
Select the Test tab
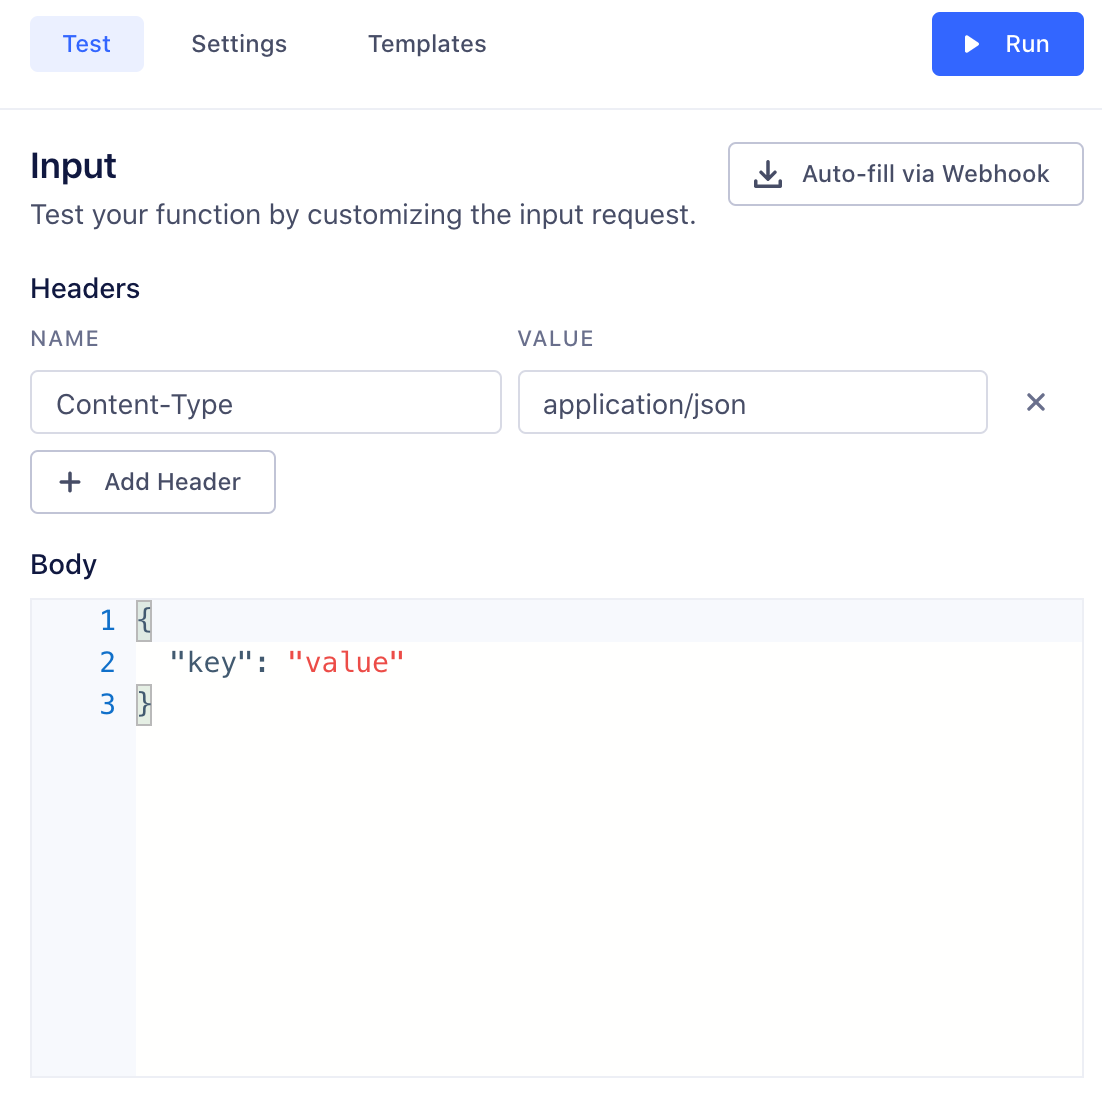tap(86, 44)
